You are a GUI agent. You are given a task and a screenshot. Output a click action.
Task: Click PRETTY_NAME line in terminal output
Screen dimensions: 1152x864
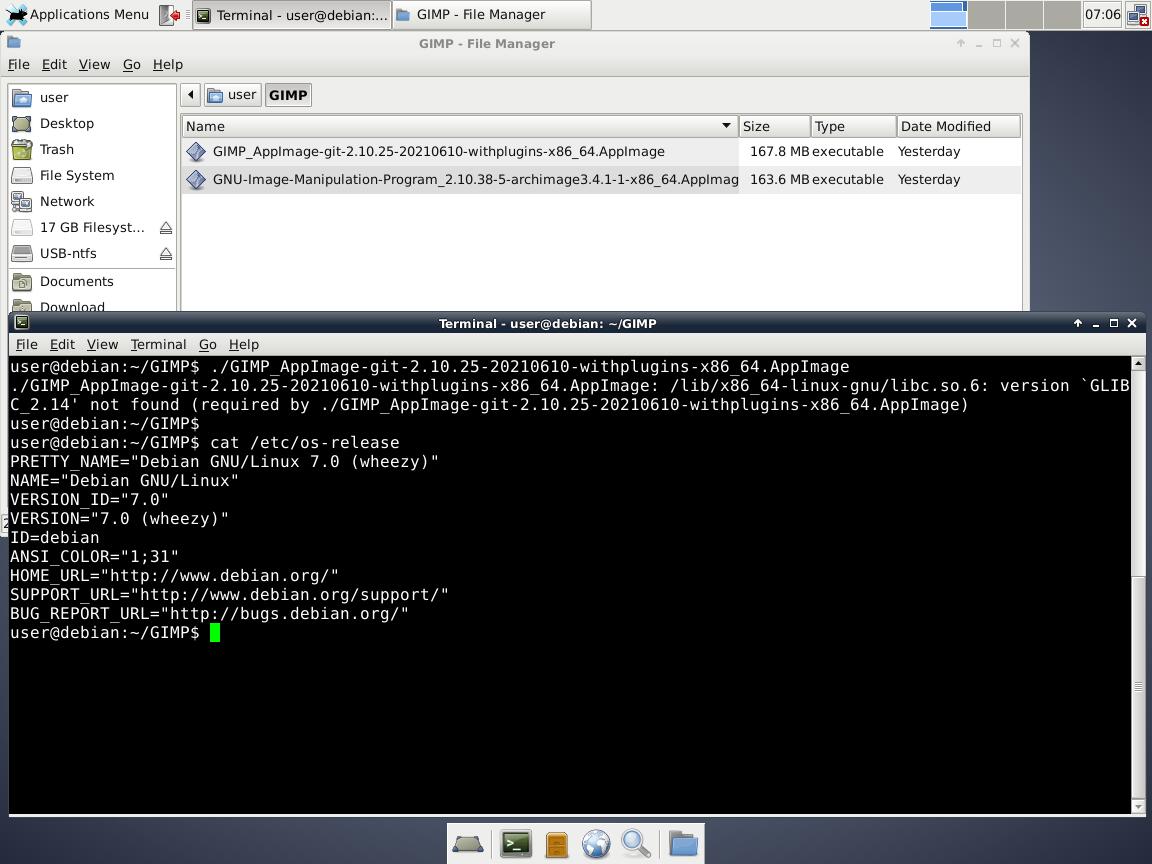coord(224,462)
